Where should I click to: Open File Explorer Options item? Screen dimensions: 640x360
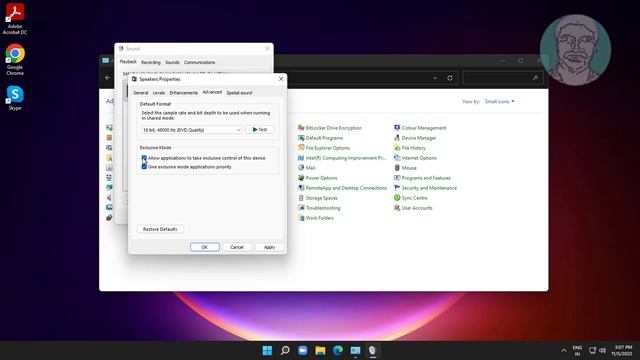click(324, 148)
